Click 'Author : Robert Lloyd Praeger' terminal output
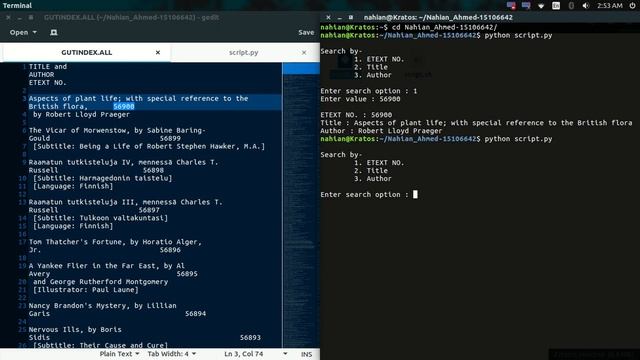Image resolution: width=640 pixels, height=360 pixels. pos(381,131)
